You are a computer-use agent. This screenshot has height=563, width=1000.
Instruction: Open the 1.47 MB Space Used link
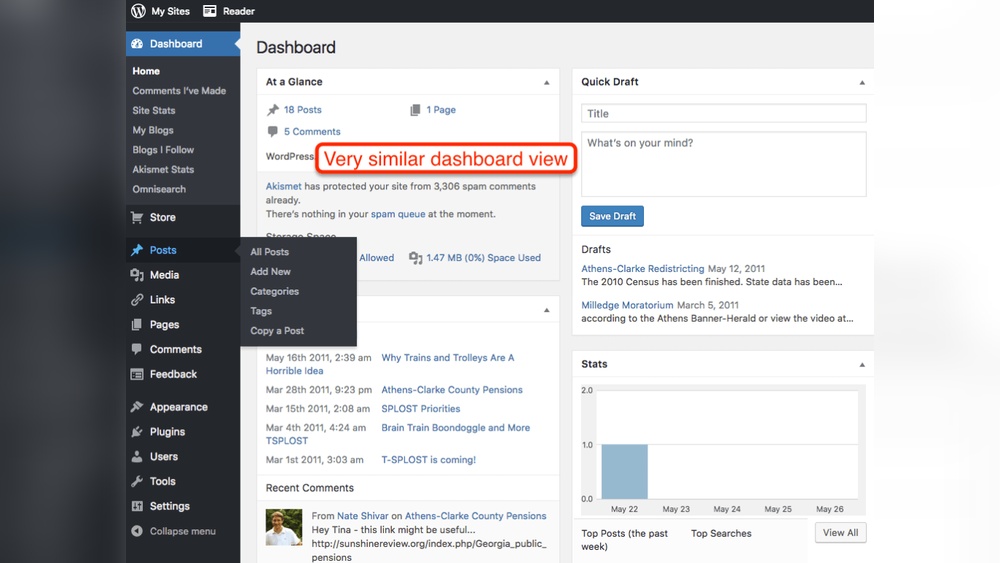483,258
